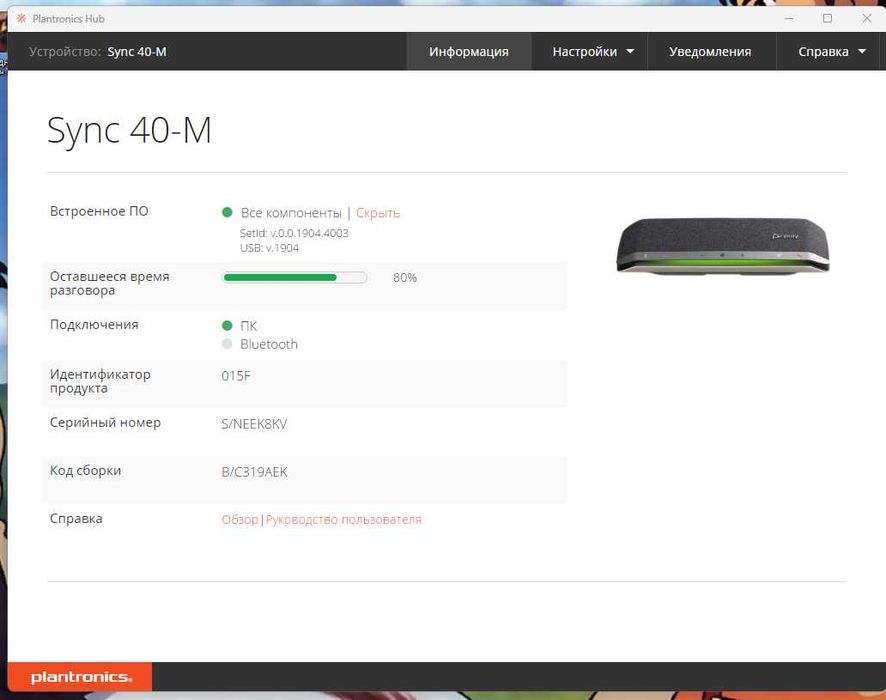Close the Plantronics Hub window
This screenshot has height=700, width=886.
pos(866,19)
